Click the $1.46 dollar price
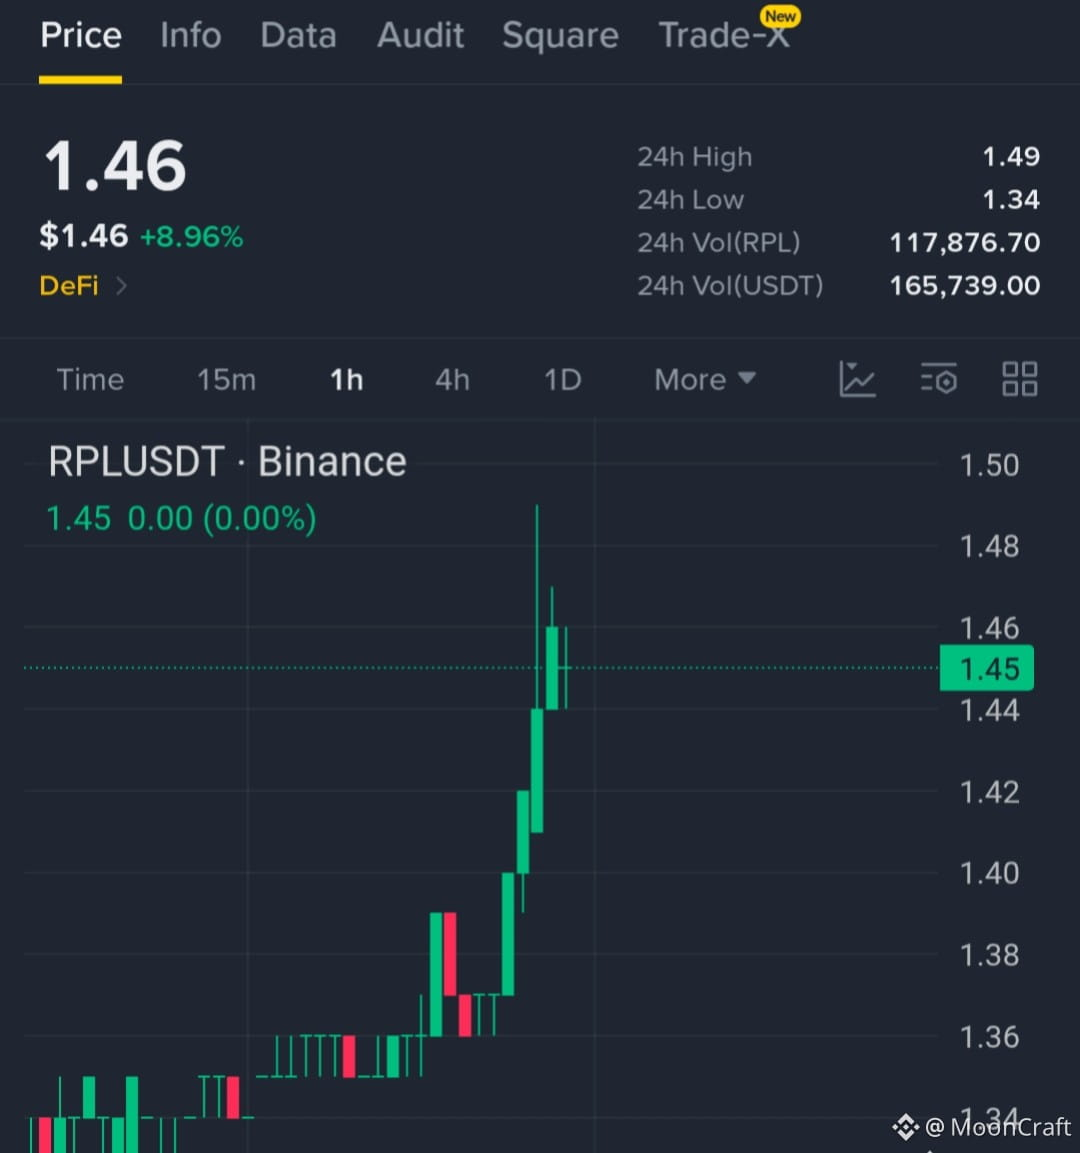The image size is (1080, 1153). click(84, 236)
